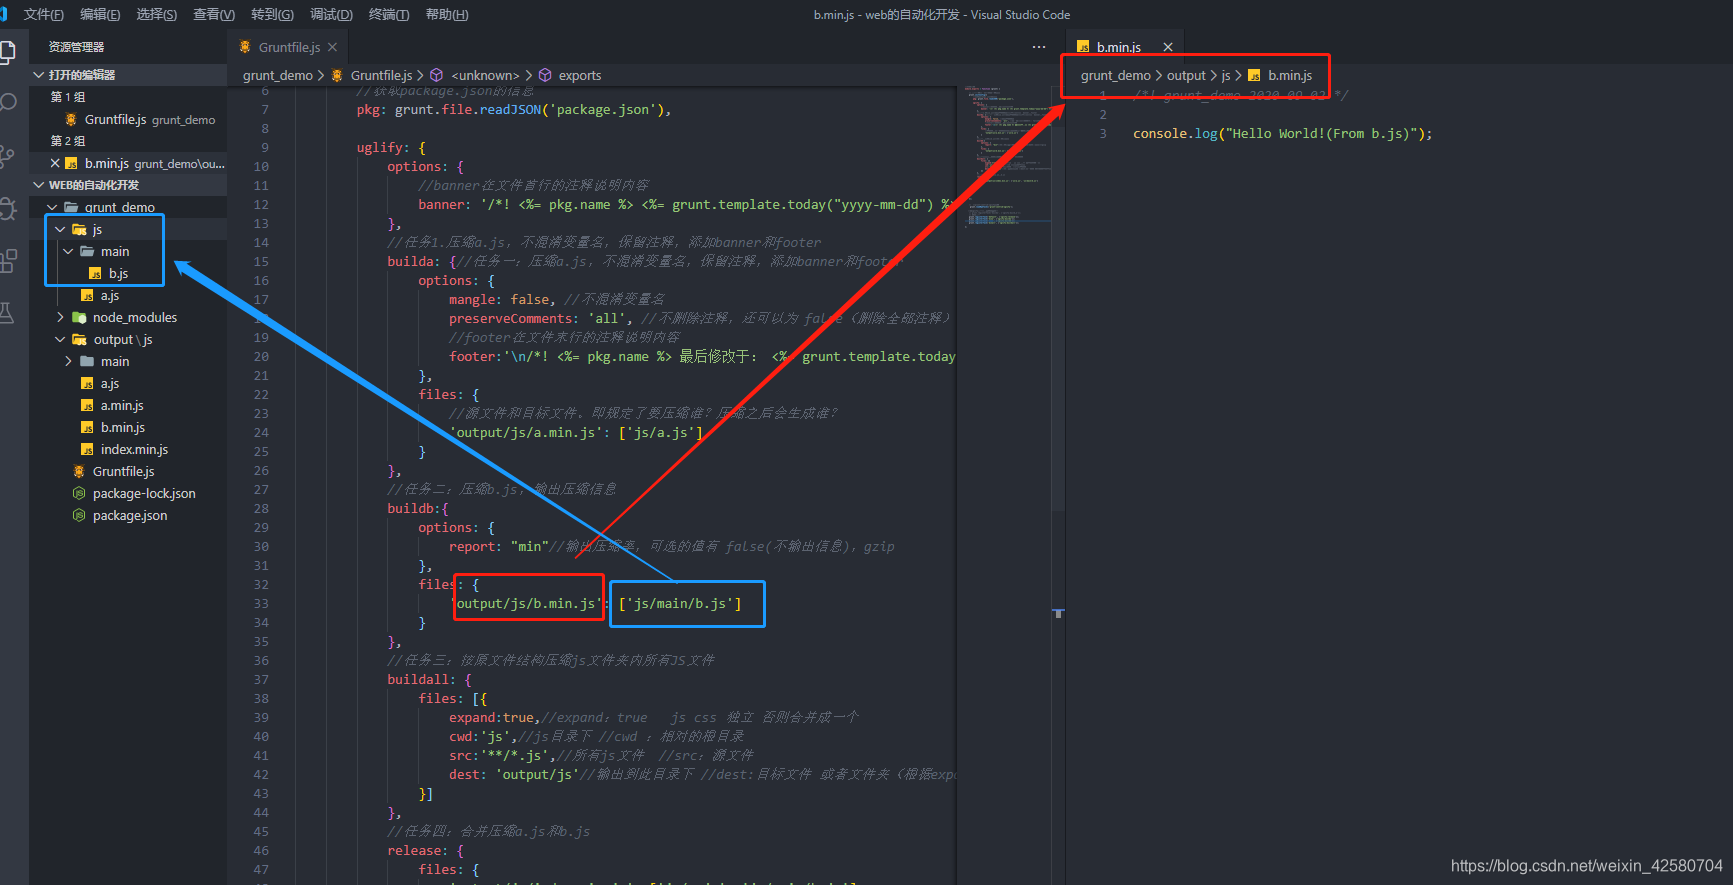Click output in b.min.js breadcrumb
This screenshot has height=885, width=1733.
pyautogui.click(x=1186, y=75)
